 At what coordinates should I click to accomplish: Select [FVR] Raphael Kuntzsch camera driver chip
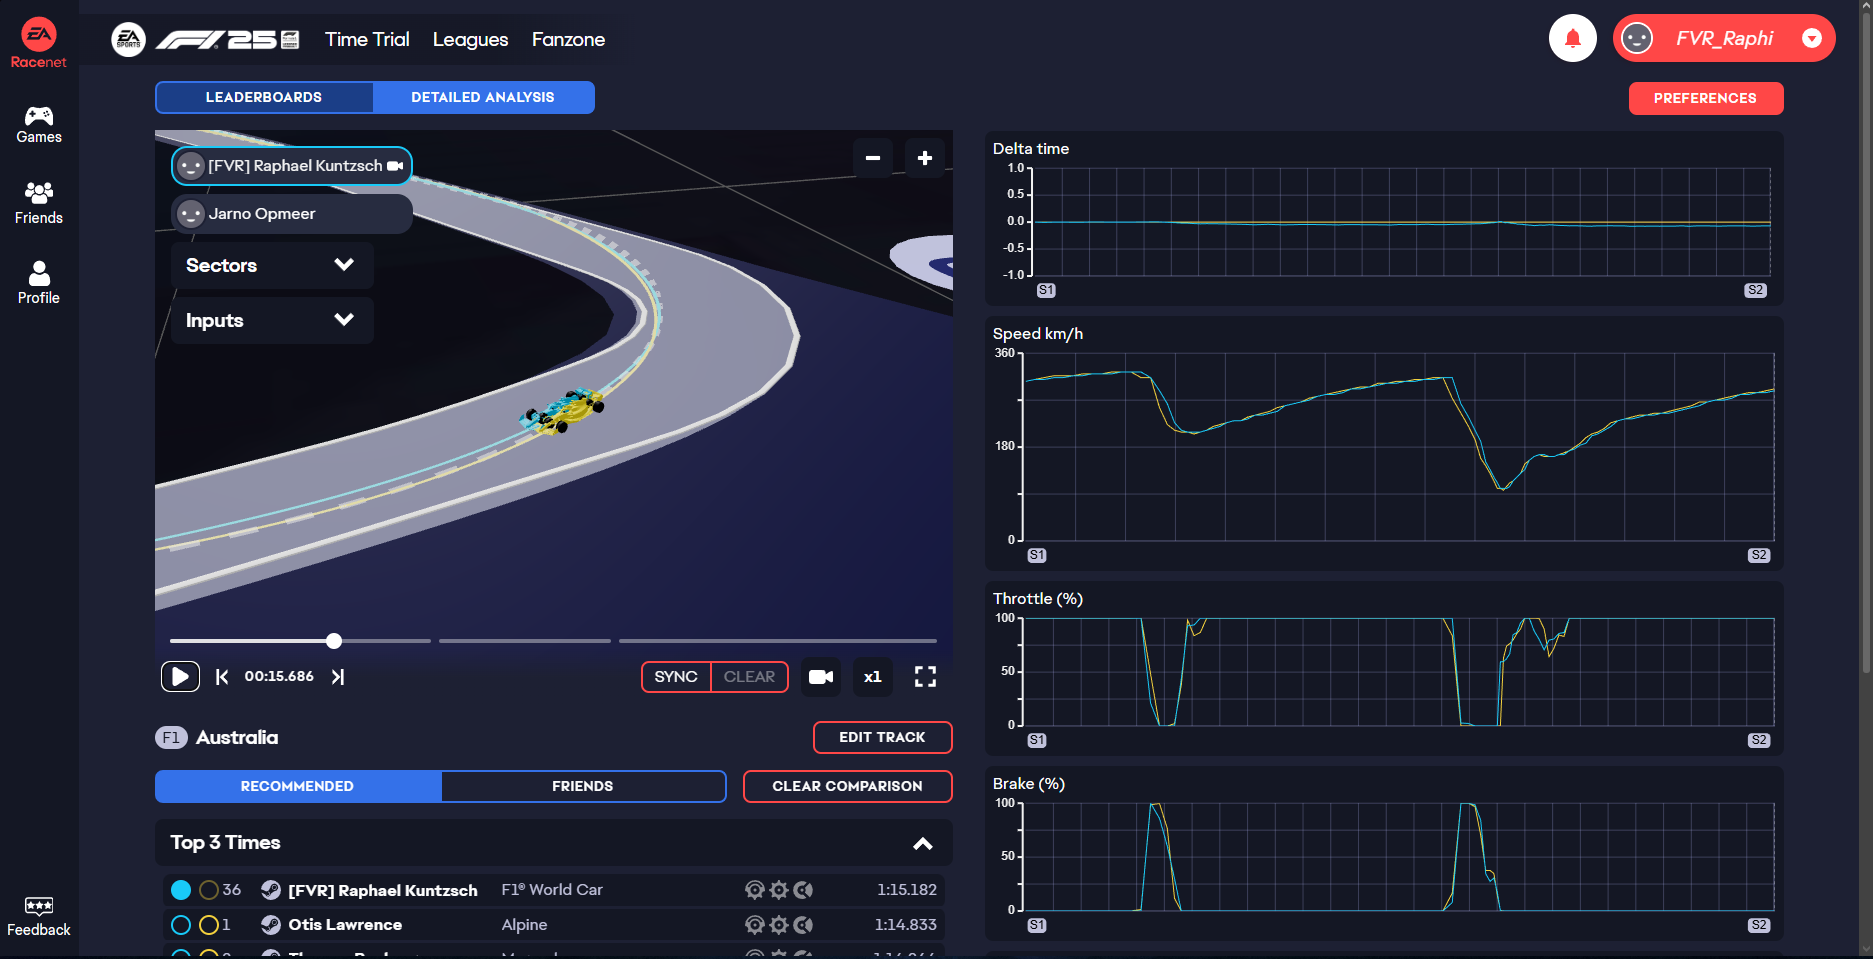click(x=292, y=166)
